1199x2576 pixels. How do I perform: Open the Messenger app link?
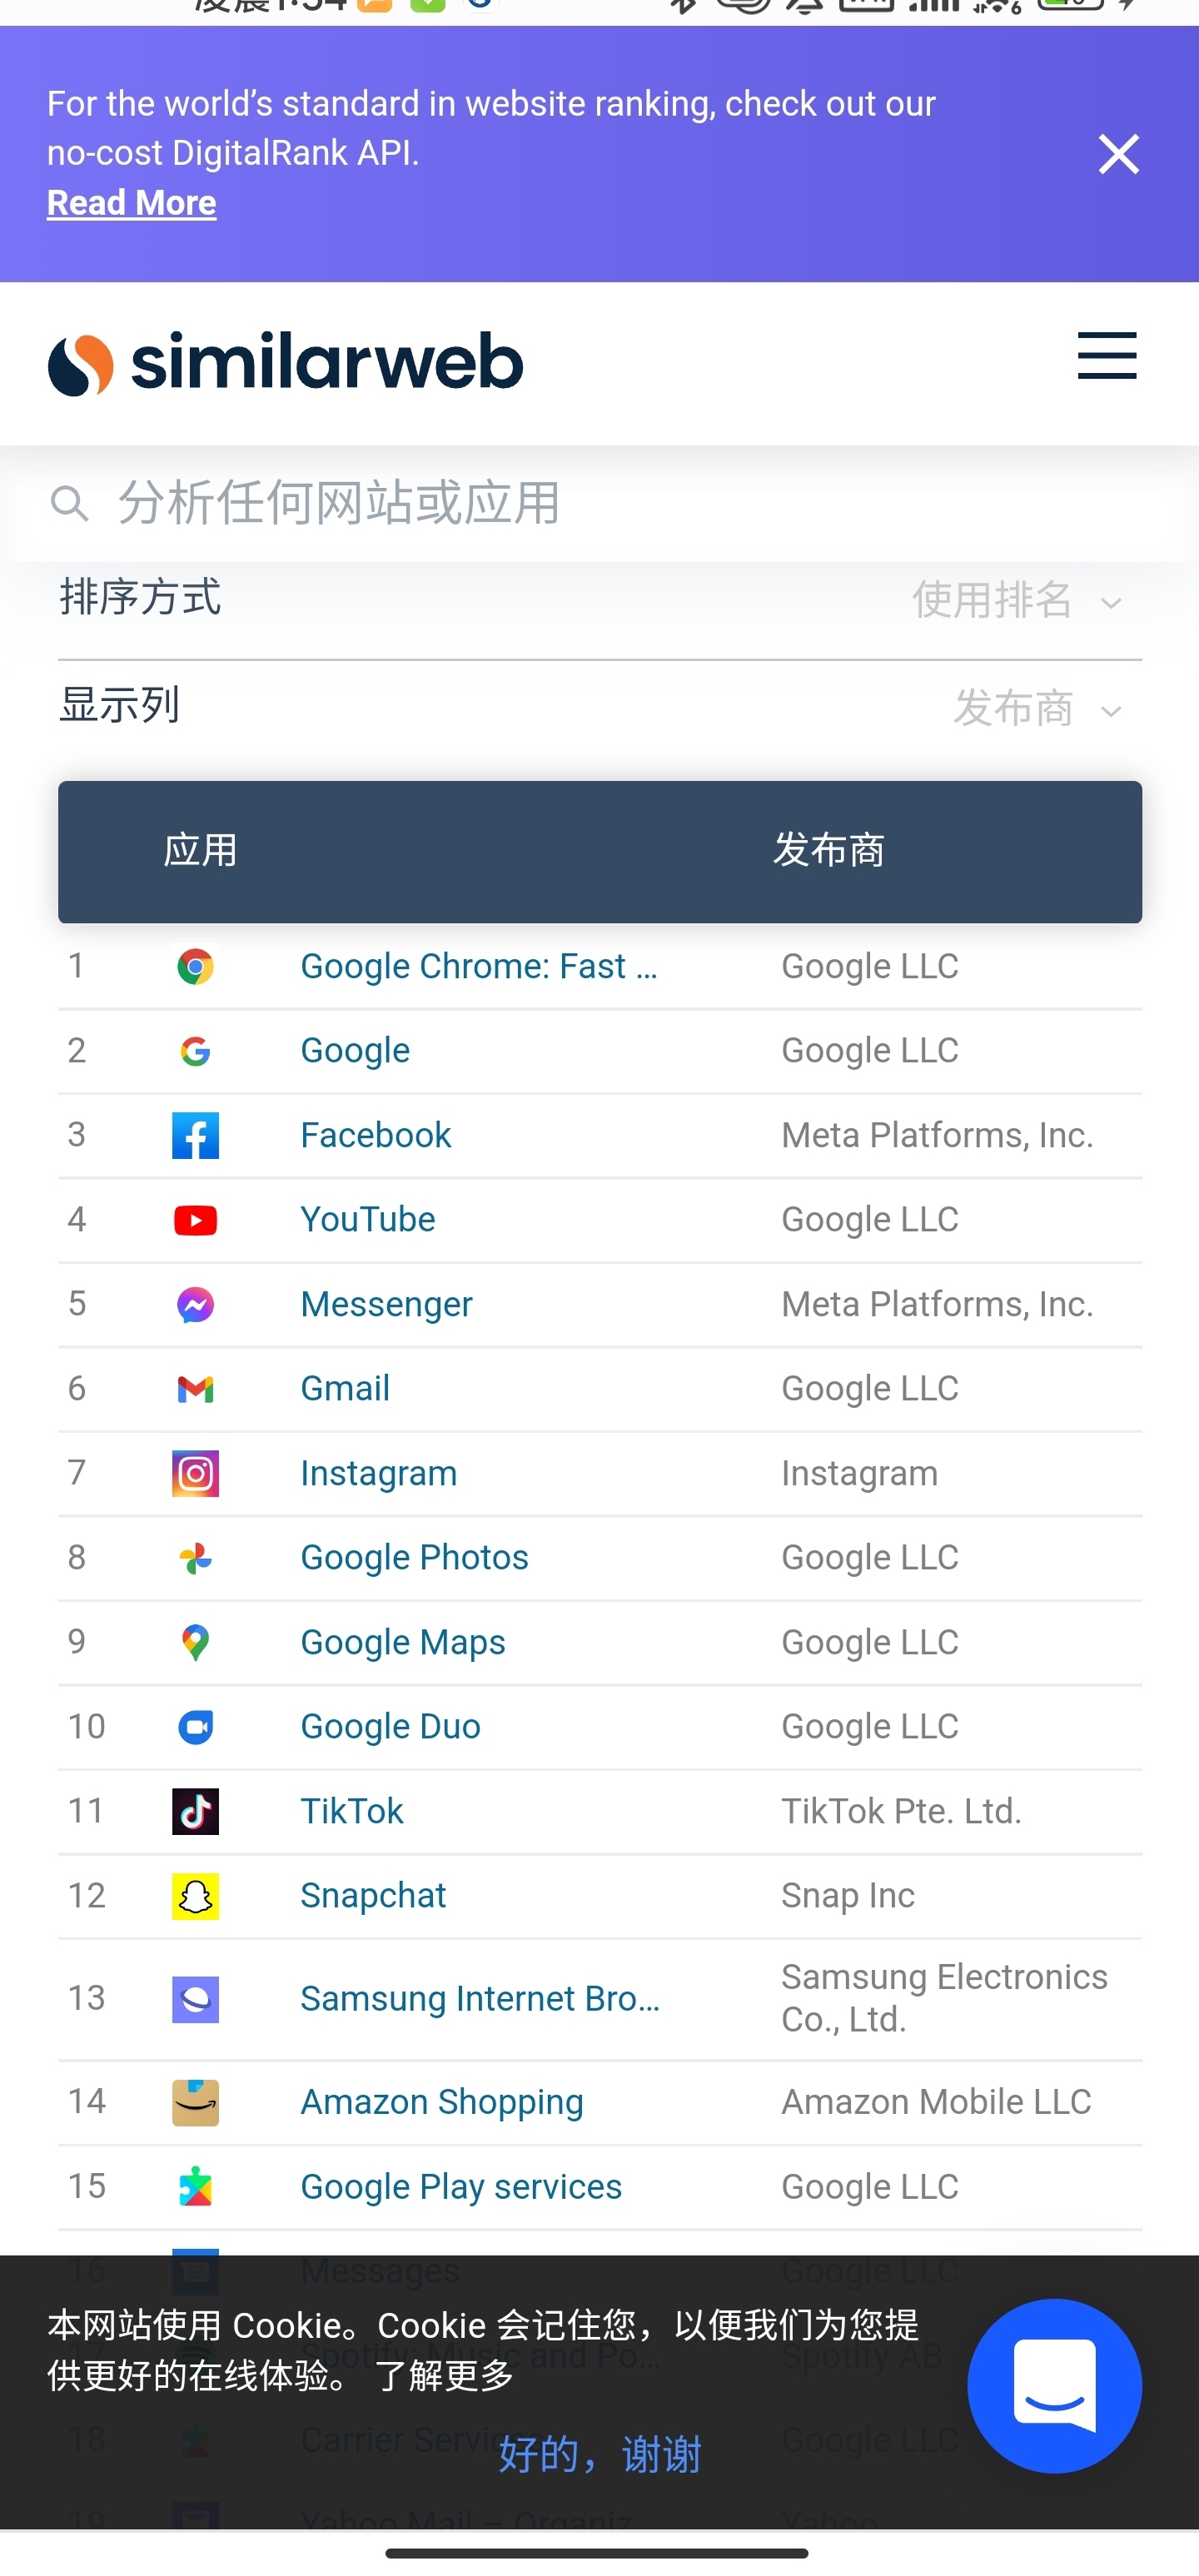tap(387, 1304)
